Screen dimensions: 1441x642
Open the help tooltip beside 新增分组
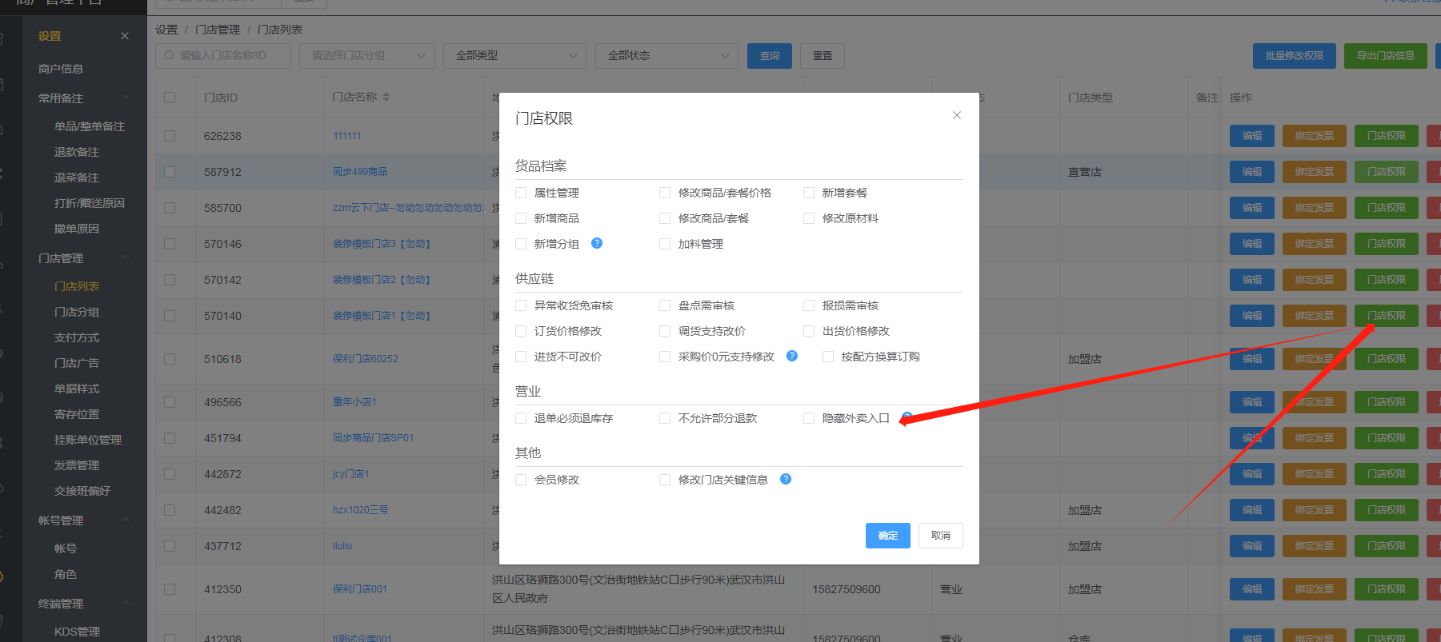(596, 243)
